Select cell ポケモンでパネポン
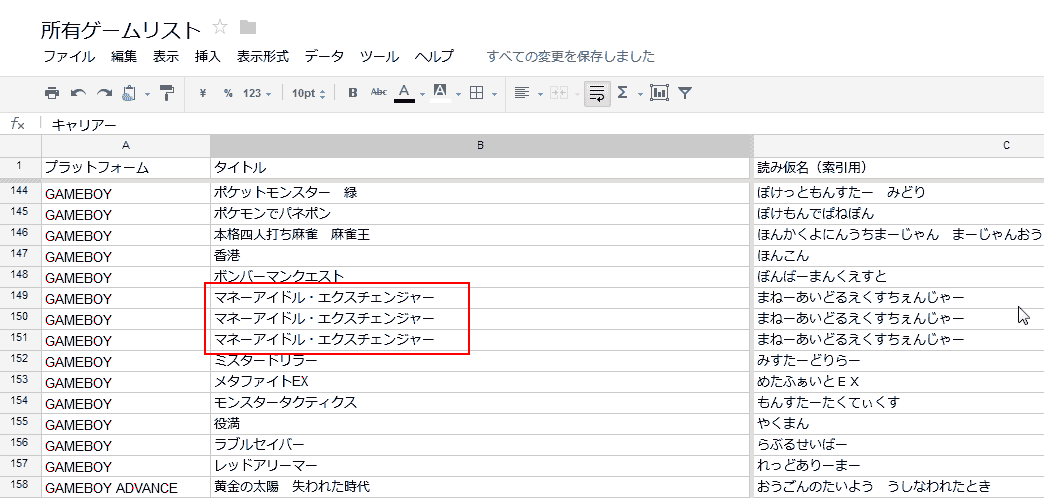 coord(481,214)
